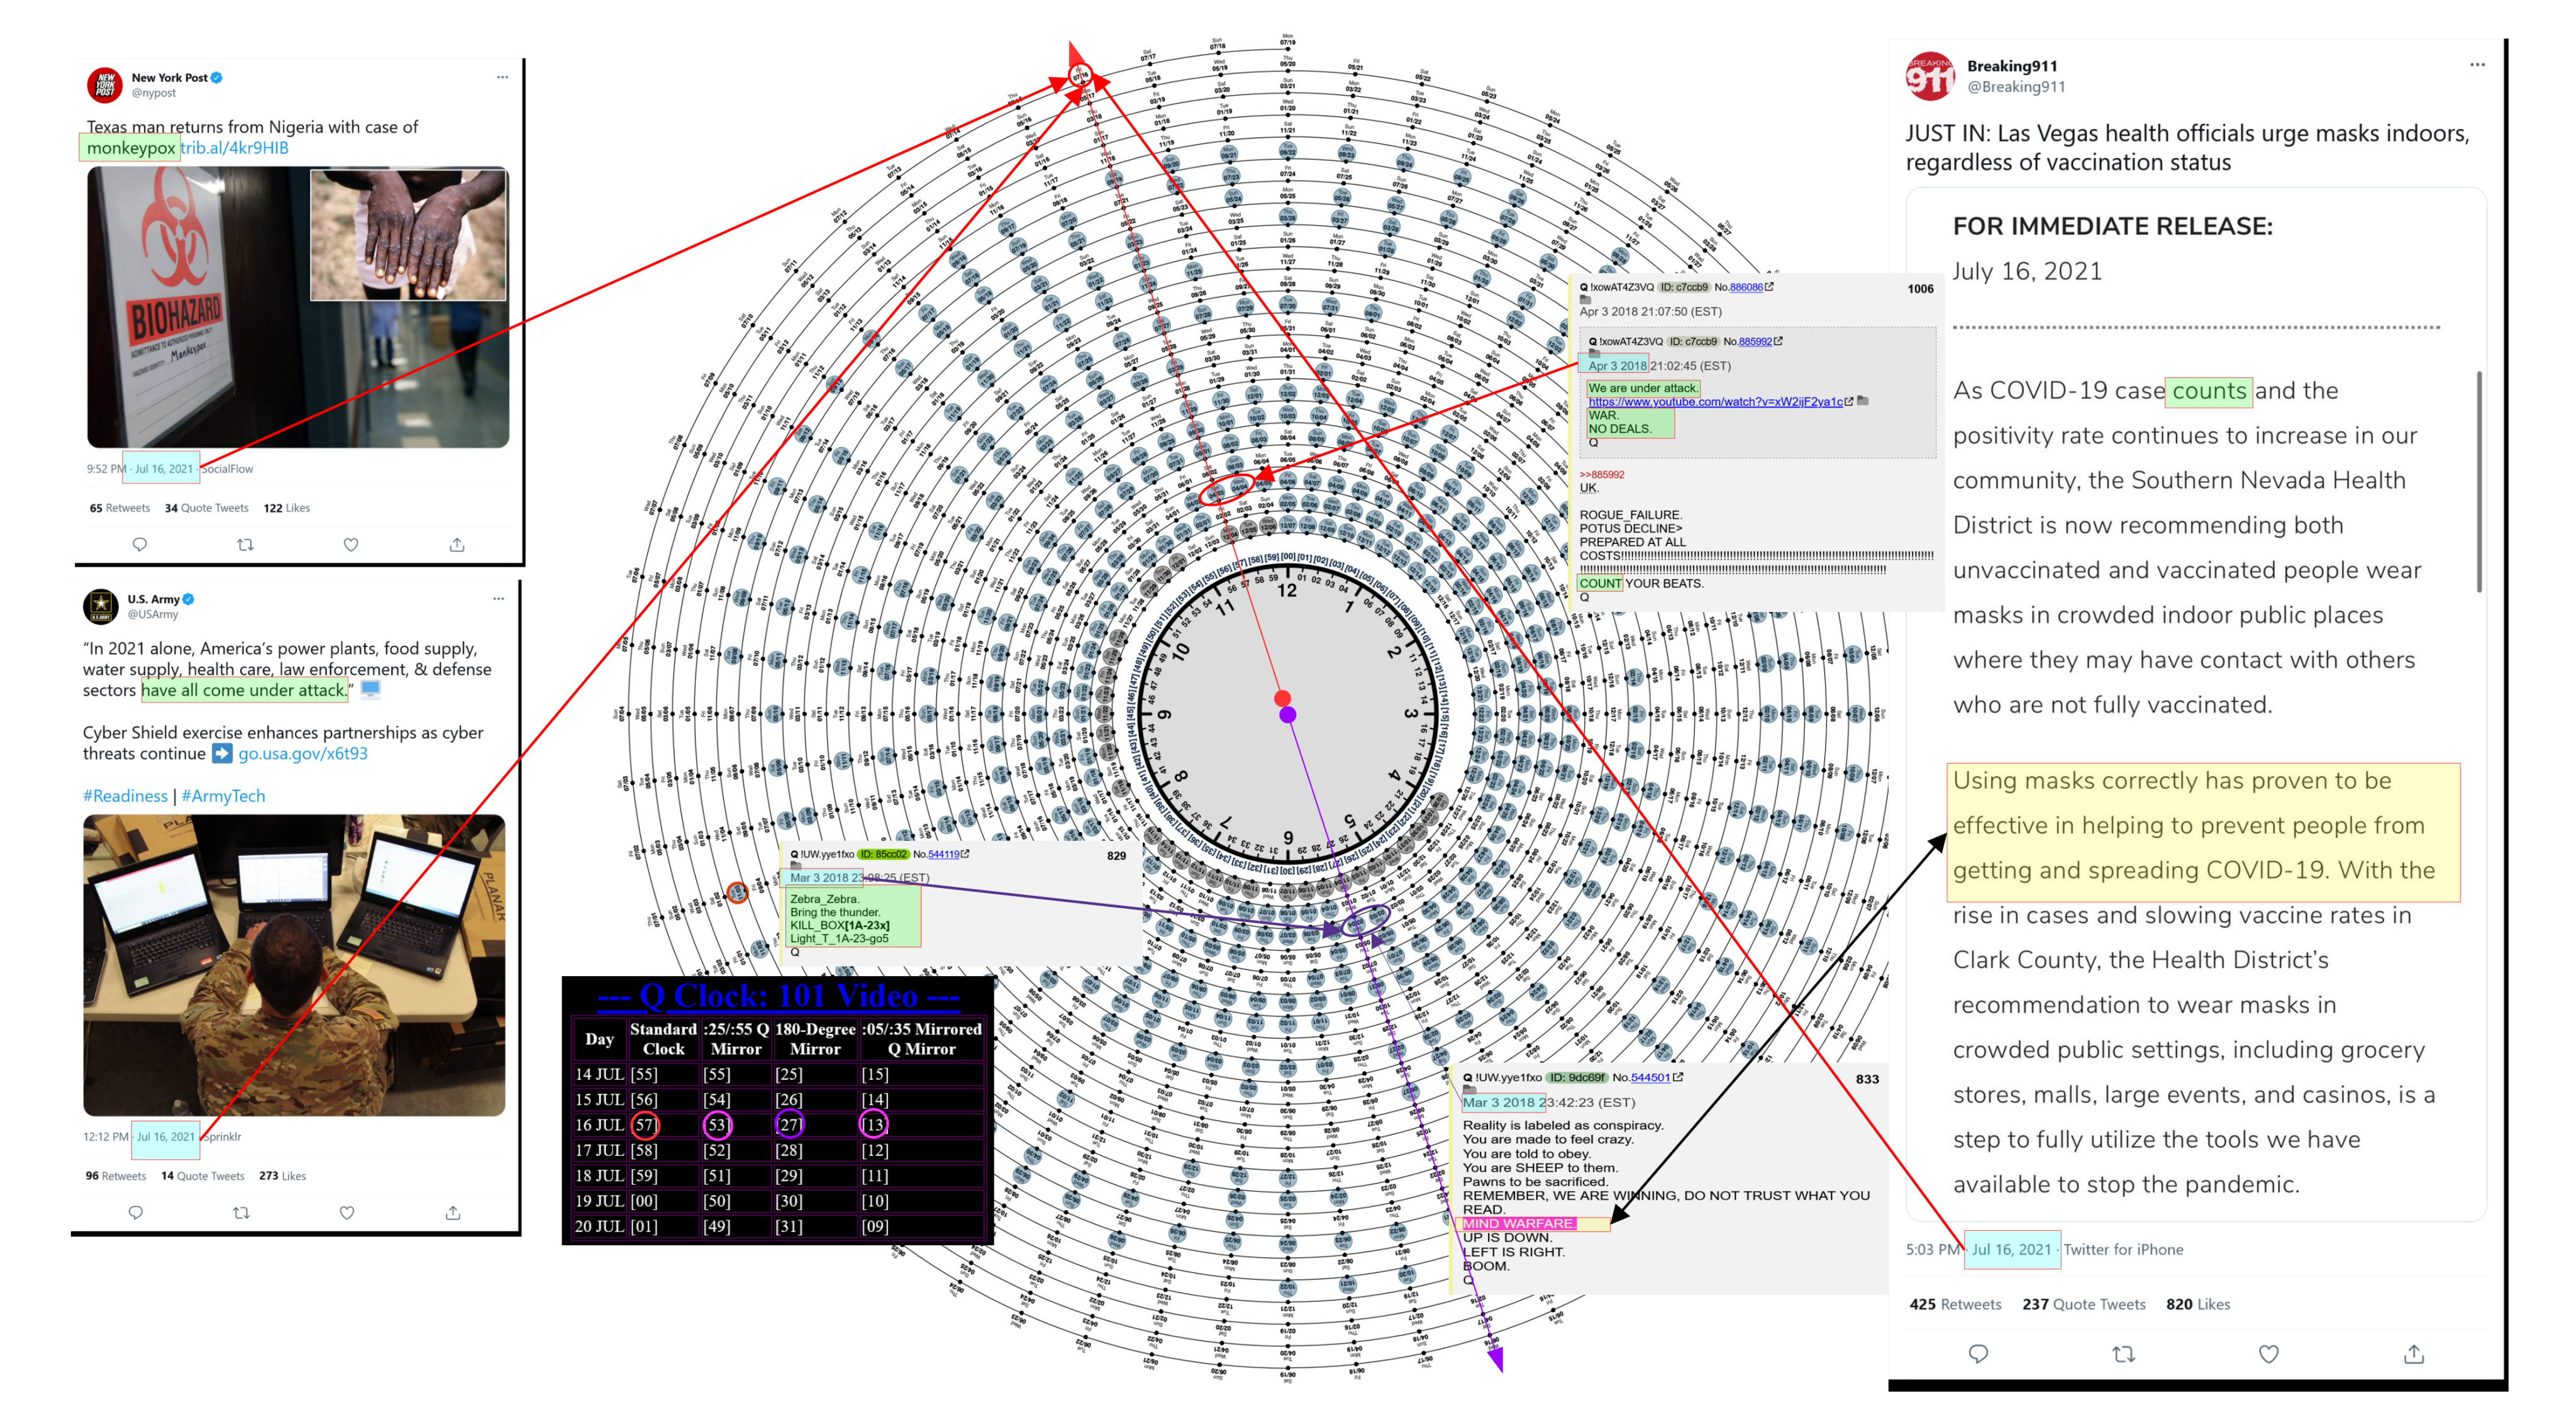Open the Breaking911 profile avatar

click(x=1930, y=76)
